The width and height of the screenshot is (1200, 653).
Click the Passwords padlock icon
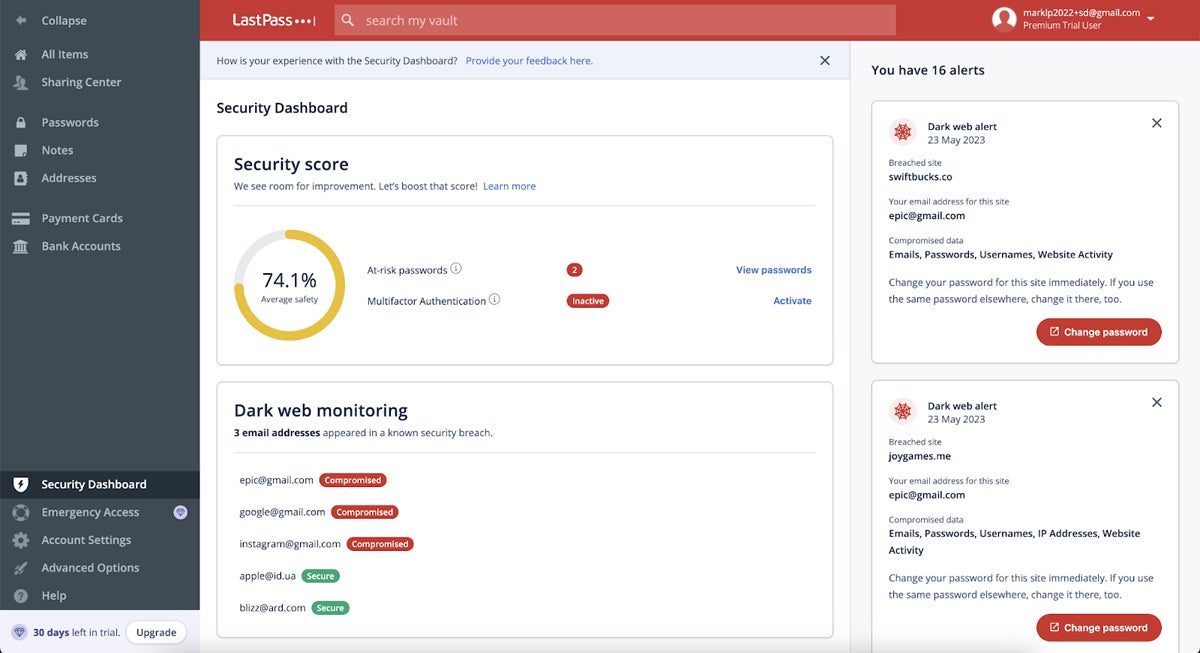pos(21,123)
